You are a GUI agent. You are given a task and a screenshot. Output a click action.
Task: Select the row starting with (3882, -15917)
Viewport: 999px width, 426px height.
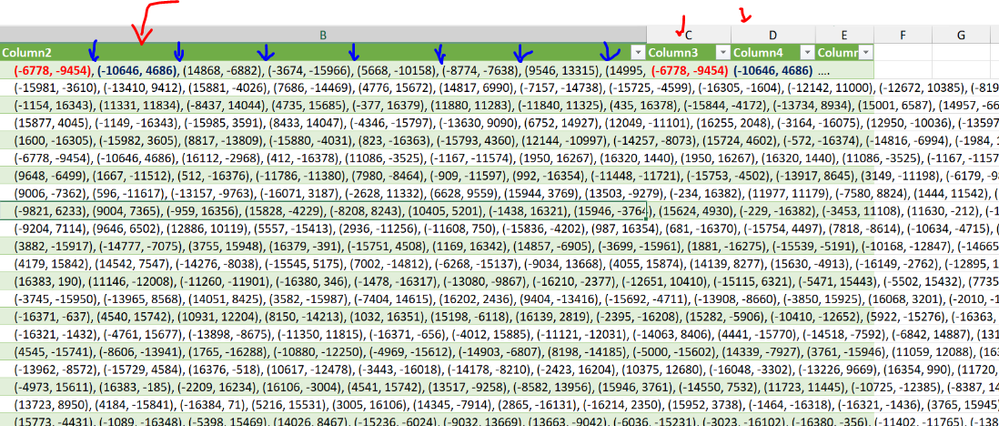tap(500, 245)
